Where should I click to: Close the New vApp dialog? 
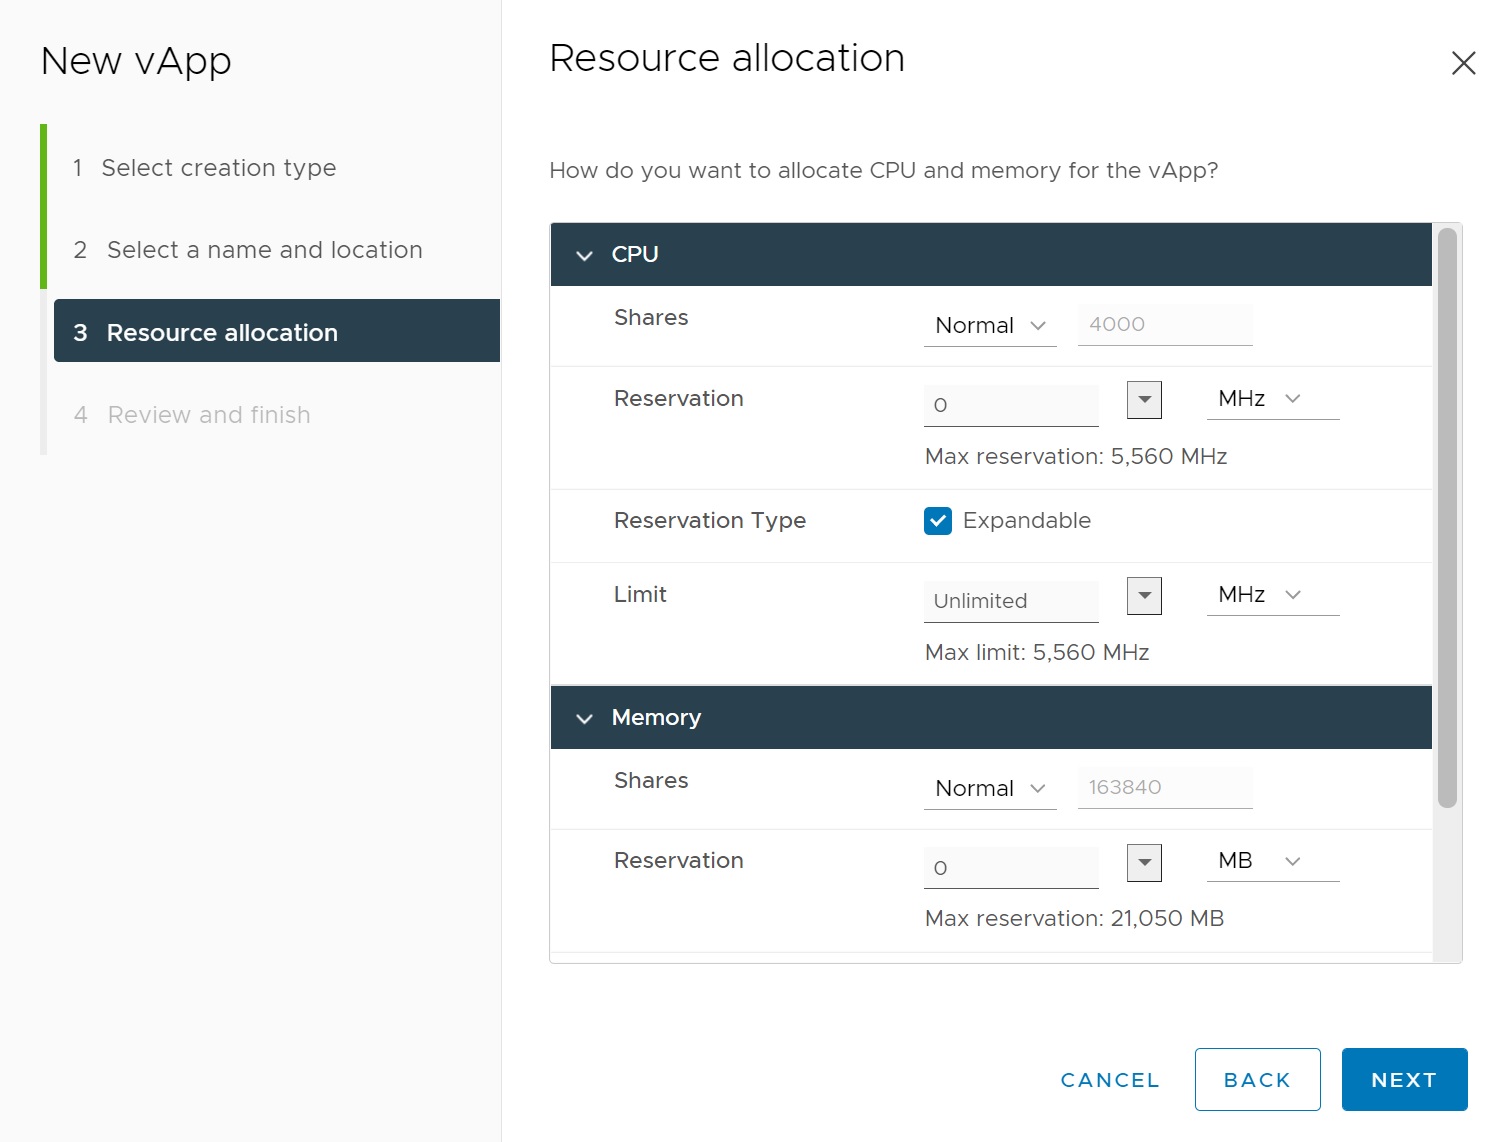pos(1463,63)
